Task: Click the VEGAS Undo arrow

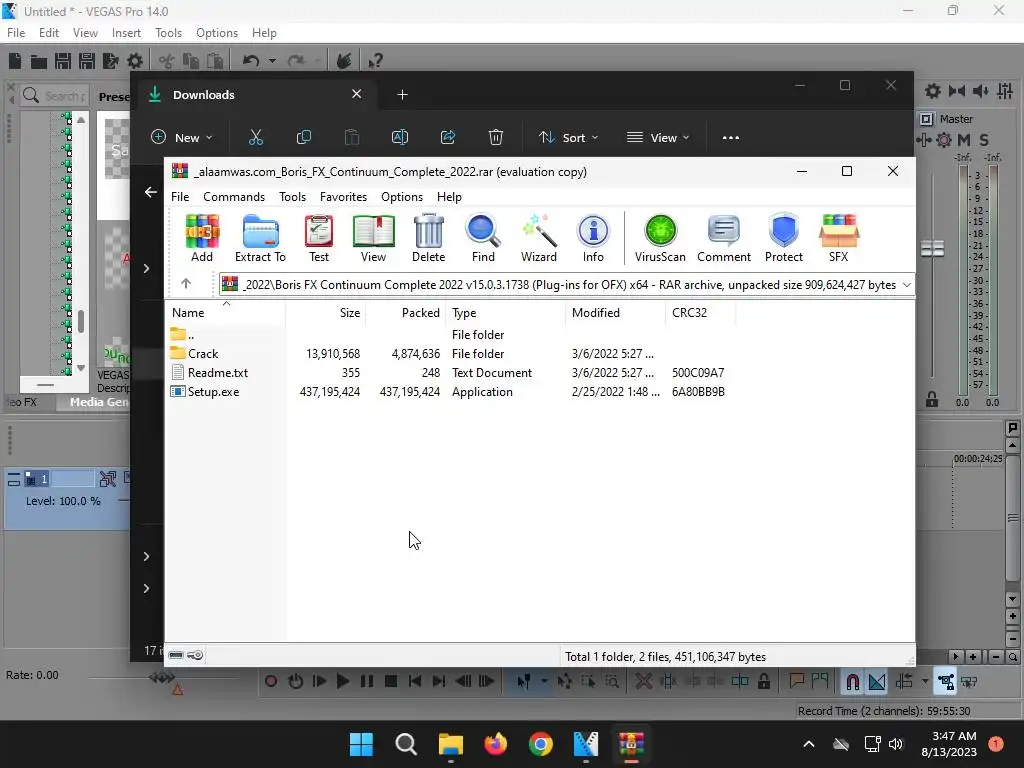Action: pyautogui.click(x=251, y=61)
